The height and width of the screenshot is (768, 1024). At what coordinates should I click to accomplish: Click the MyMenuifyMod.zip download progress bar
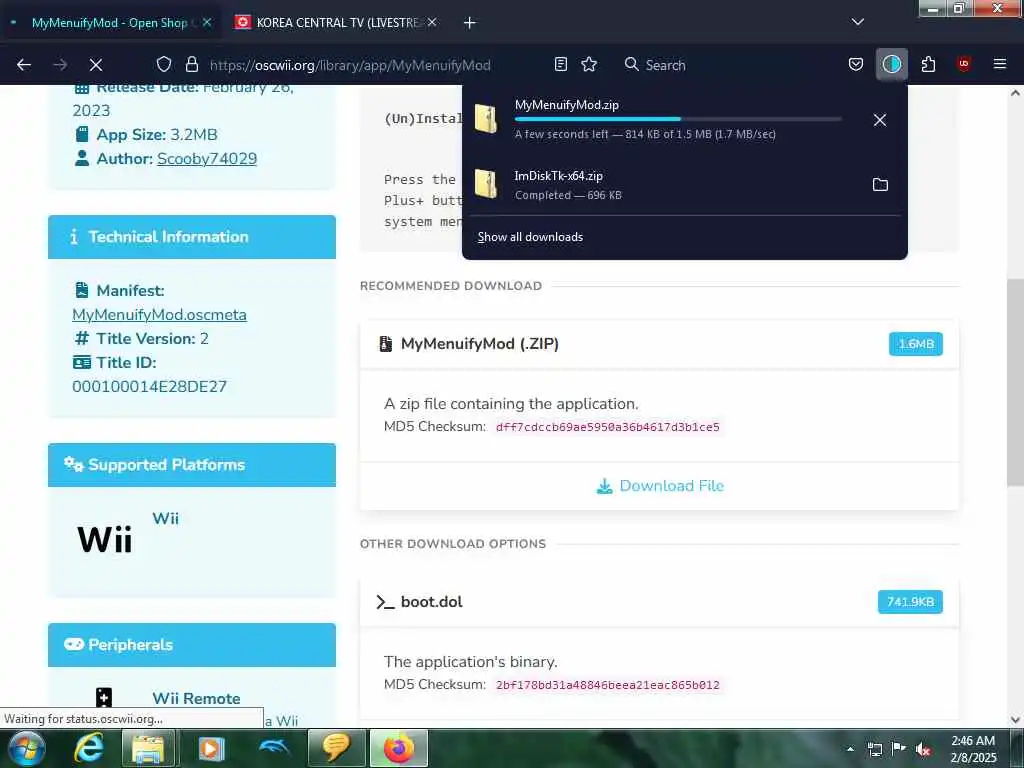point(678,119)
